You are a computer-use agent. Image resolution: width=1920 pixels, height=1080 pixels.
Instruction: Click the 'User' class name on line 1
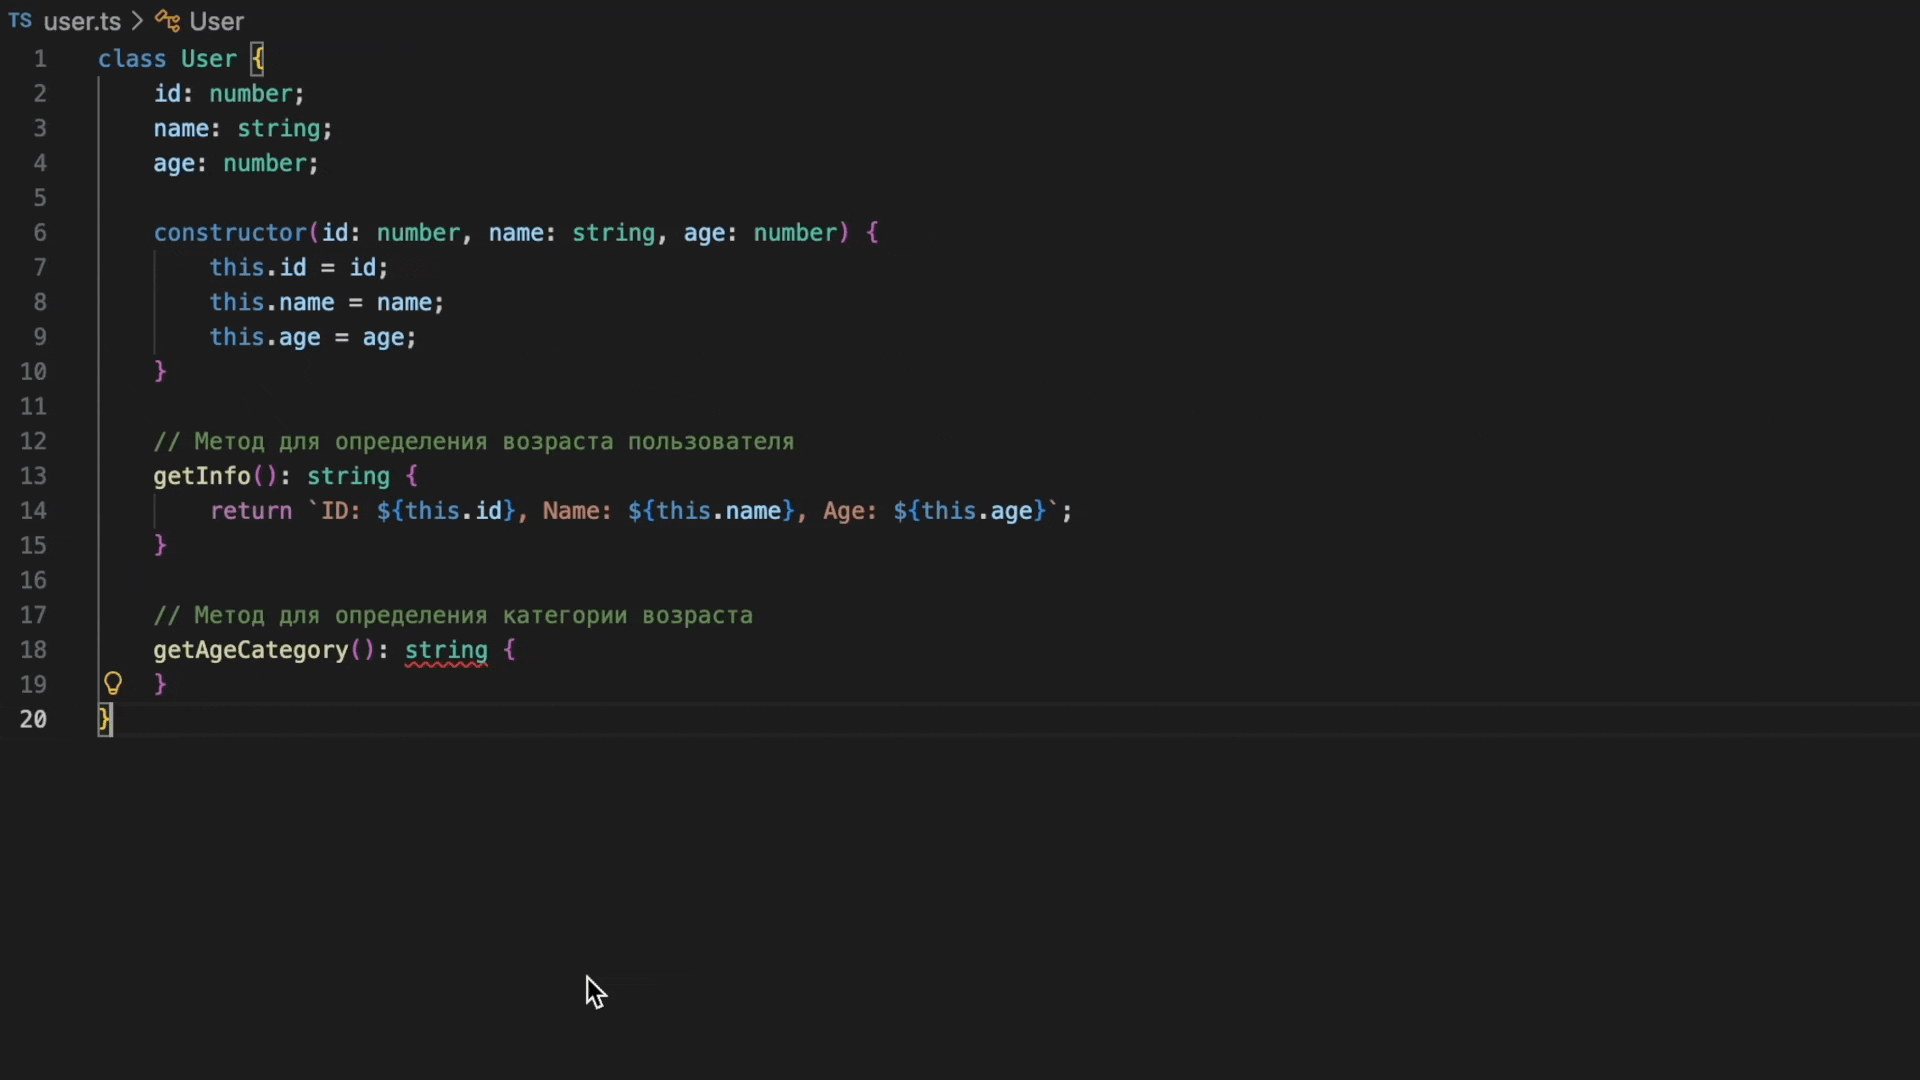(x=209, y=59)
